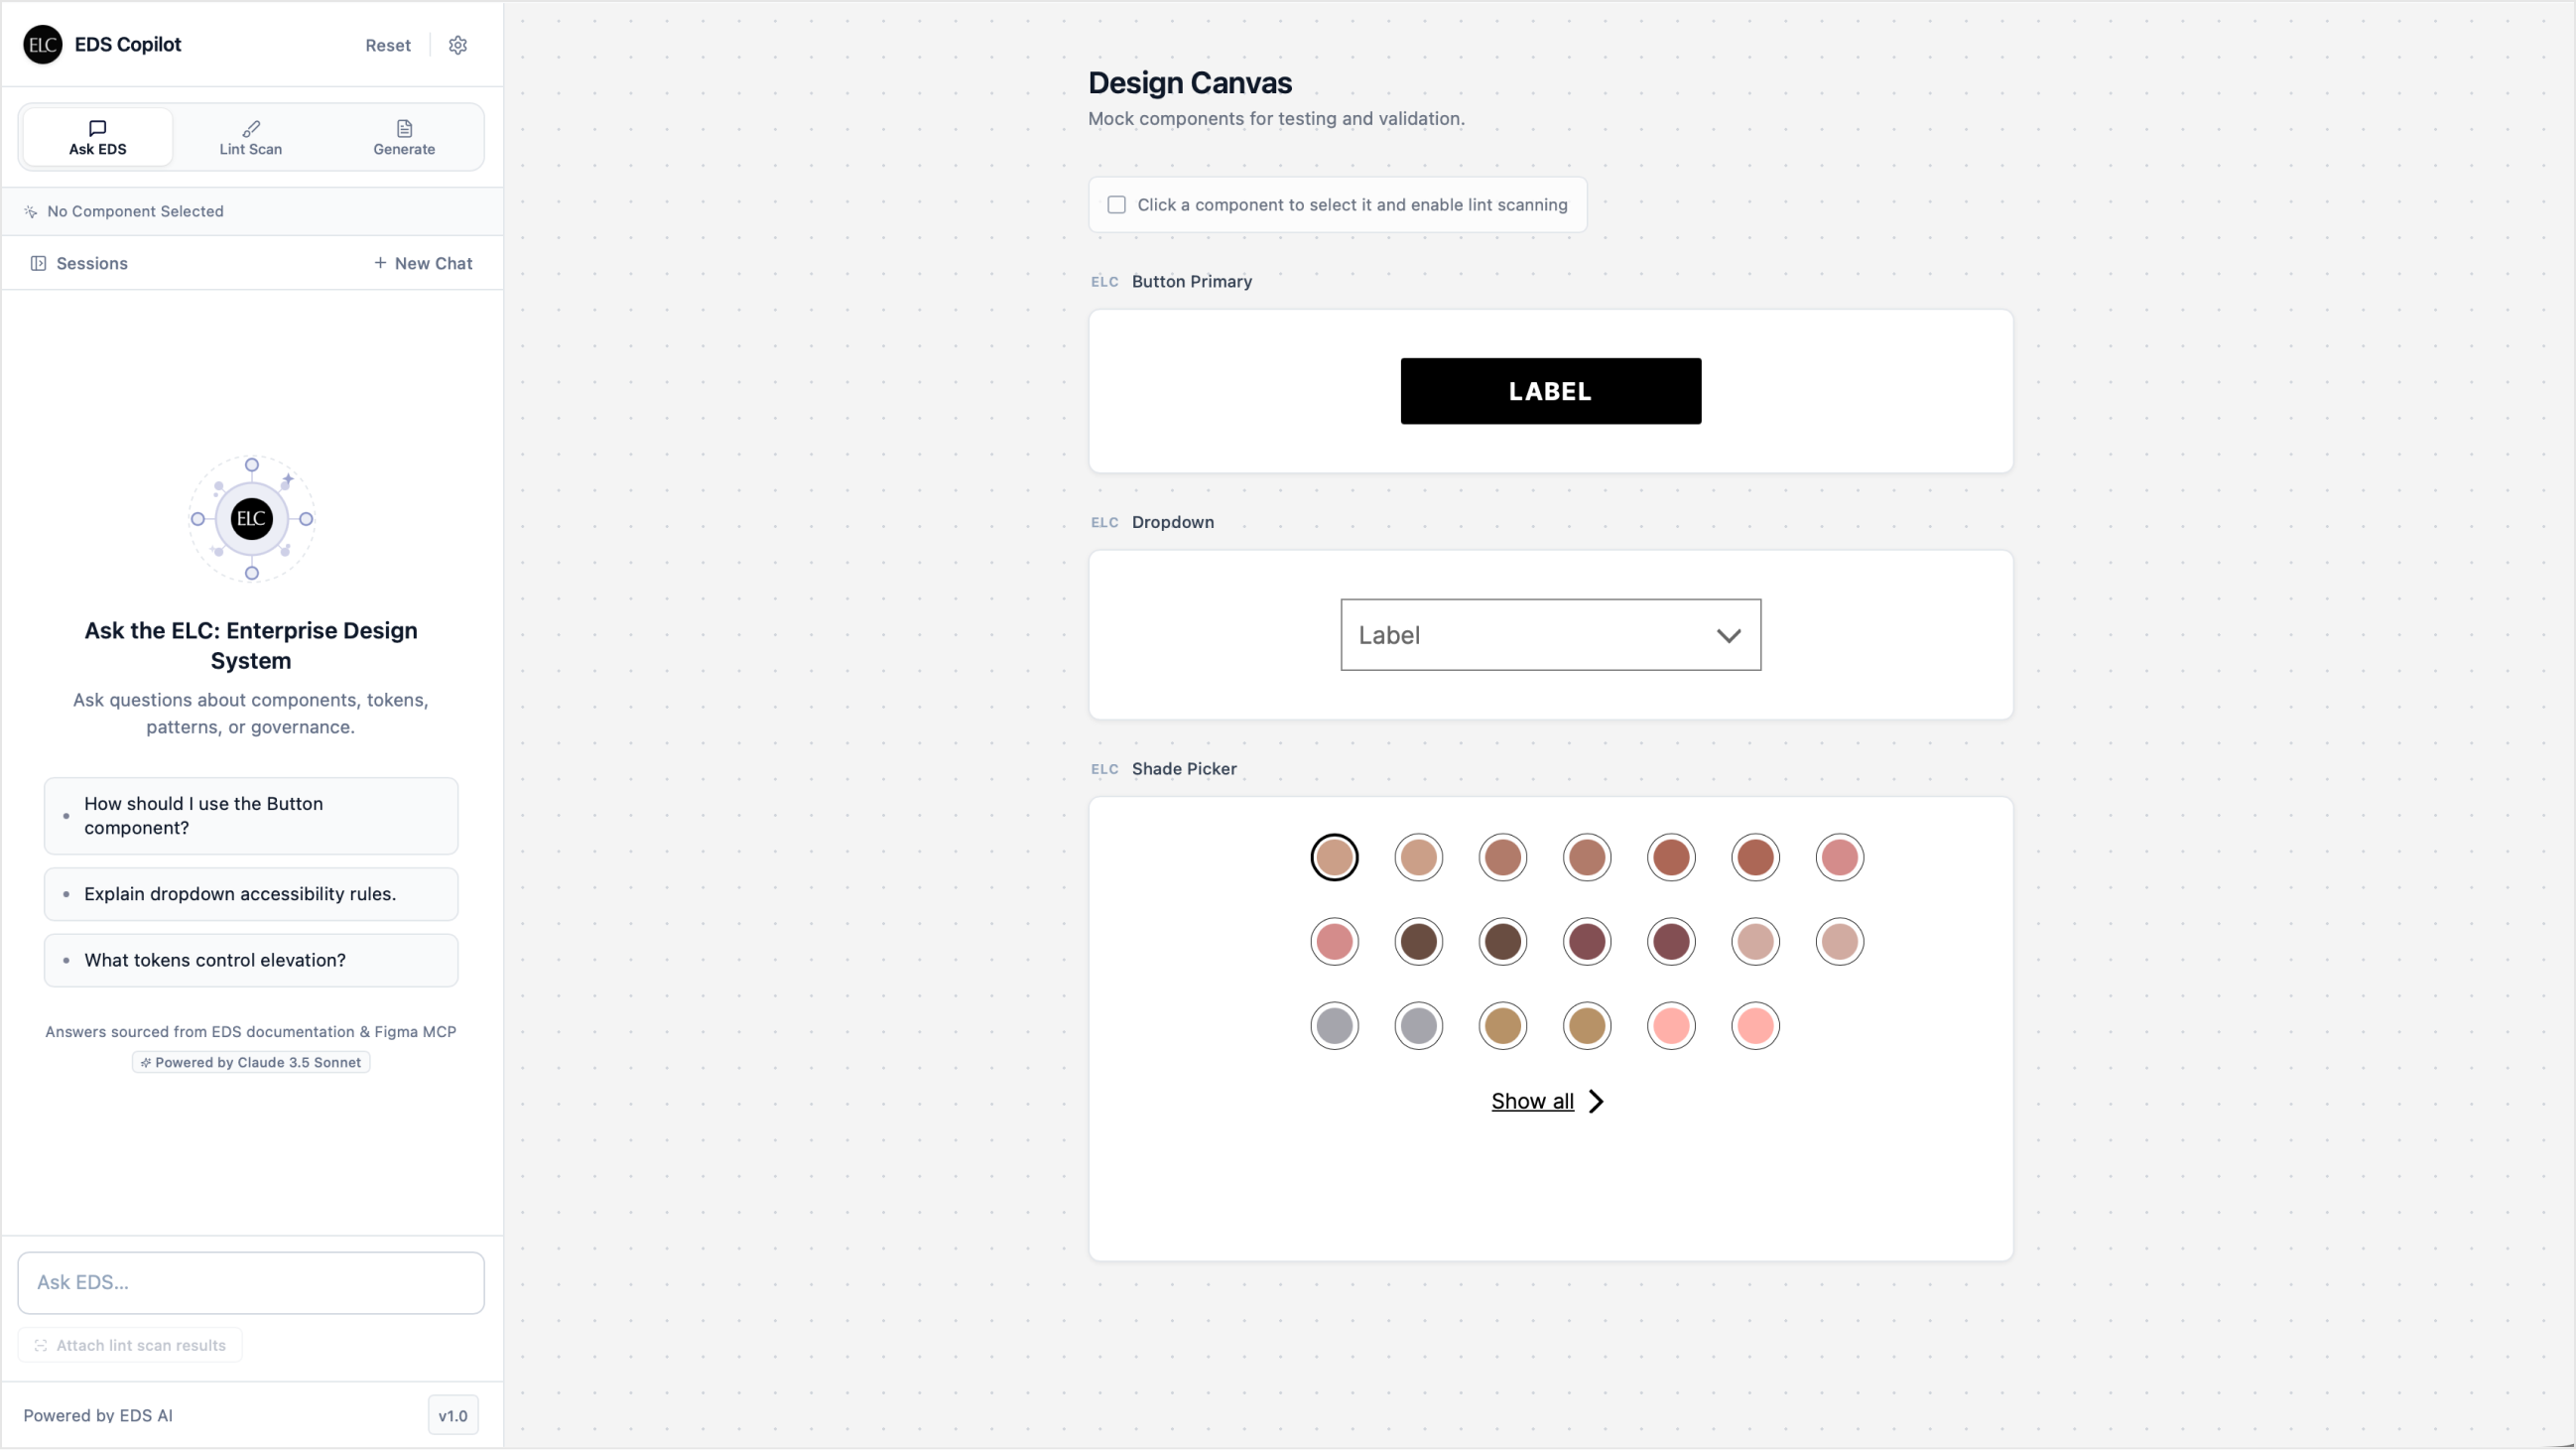Click the central ELC orbit illustration
The image size is (2576, 1450).
(x=252, y=519)
